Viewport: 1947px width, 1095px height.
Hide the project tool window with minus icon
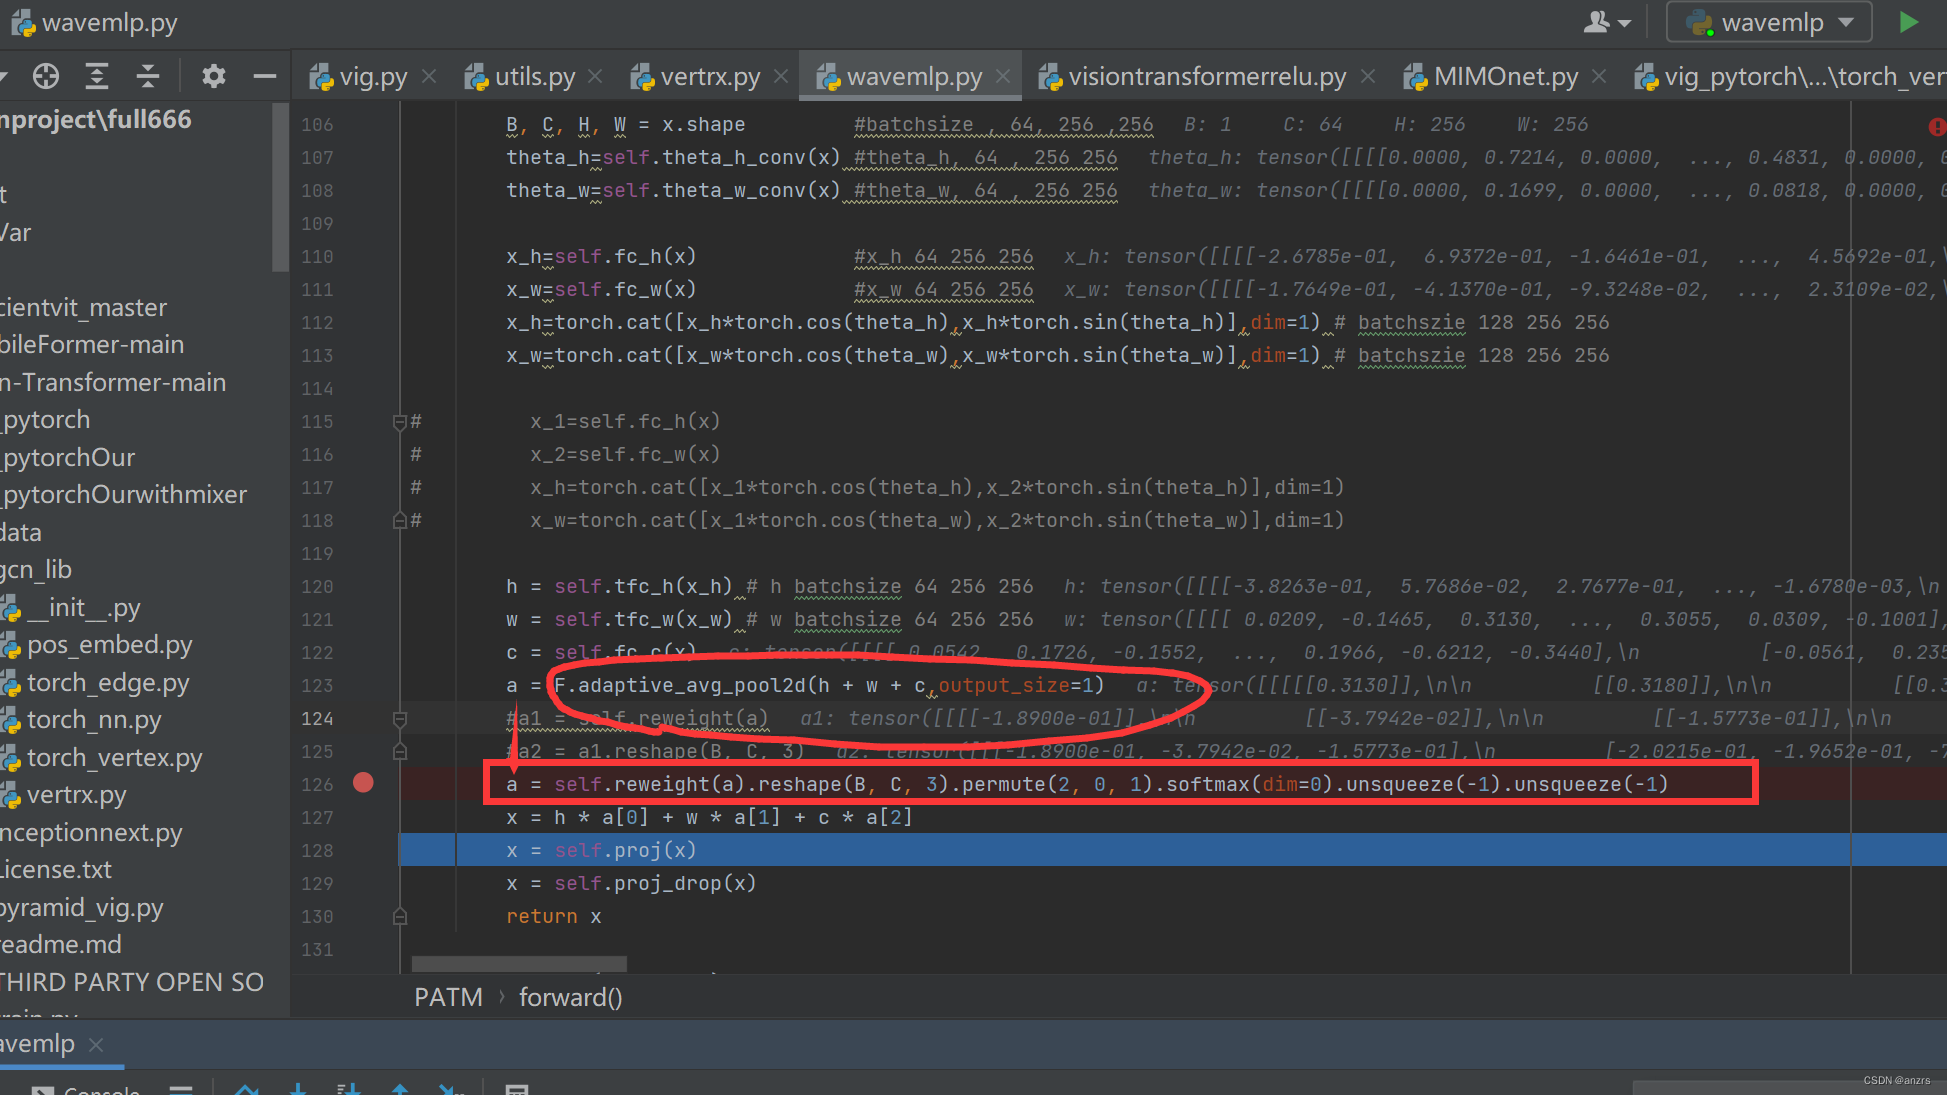click(264, 76)
